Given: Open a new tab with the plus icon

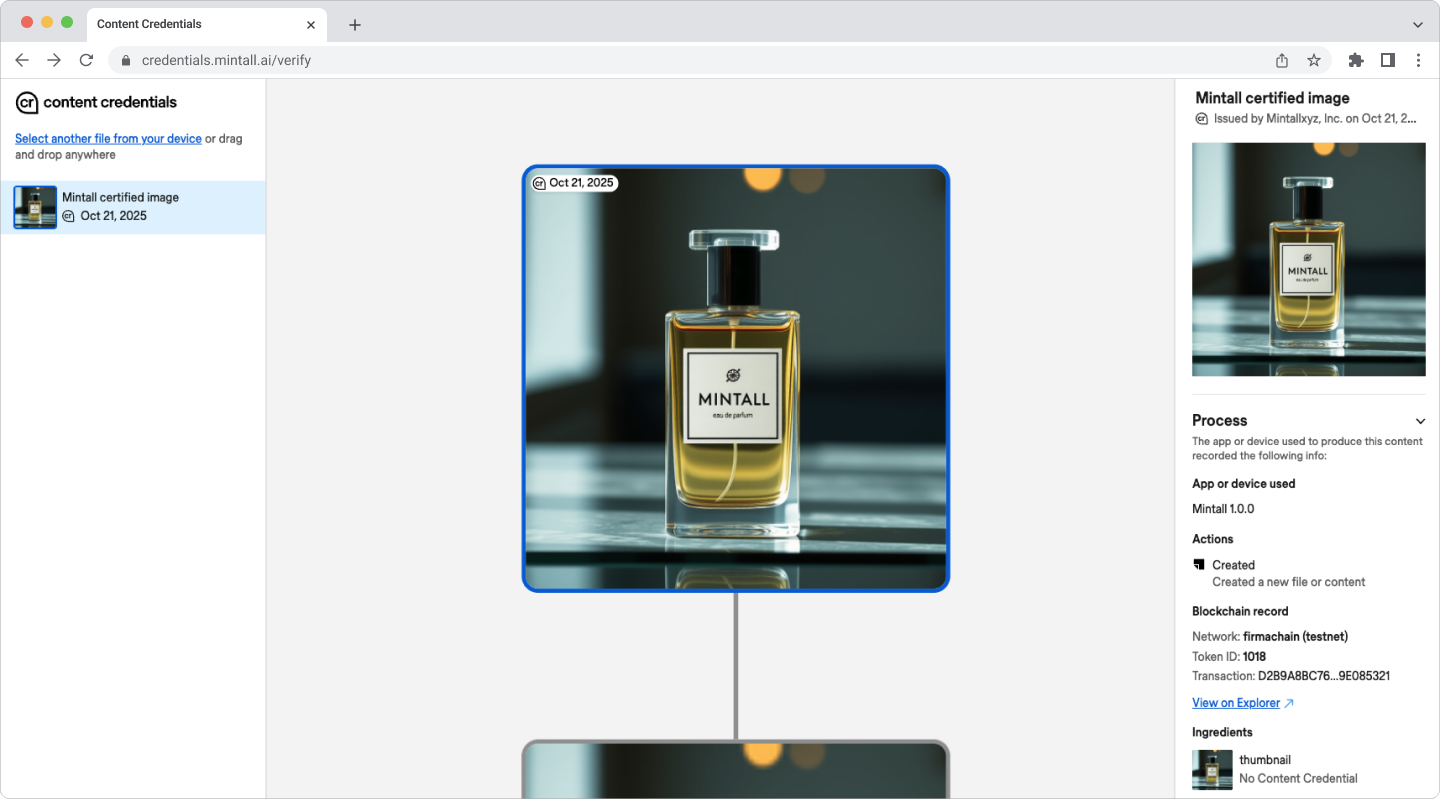Looking at the screenshot, I should click(355, 23).
